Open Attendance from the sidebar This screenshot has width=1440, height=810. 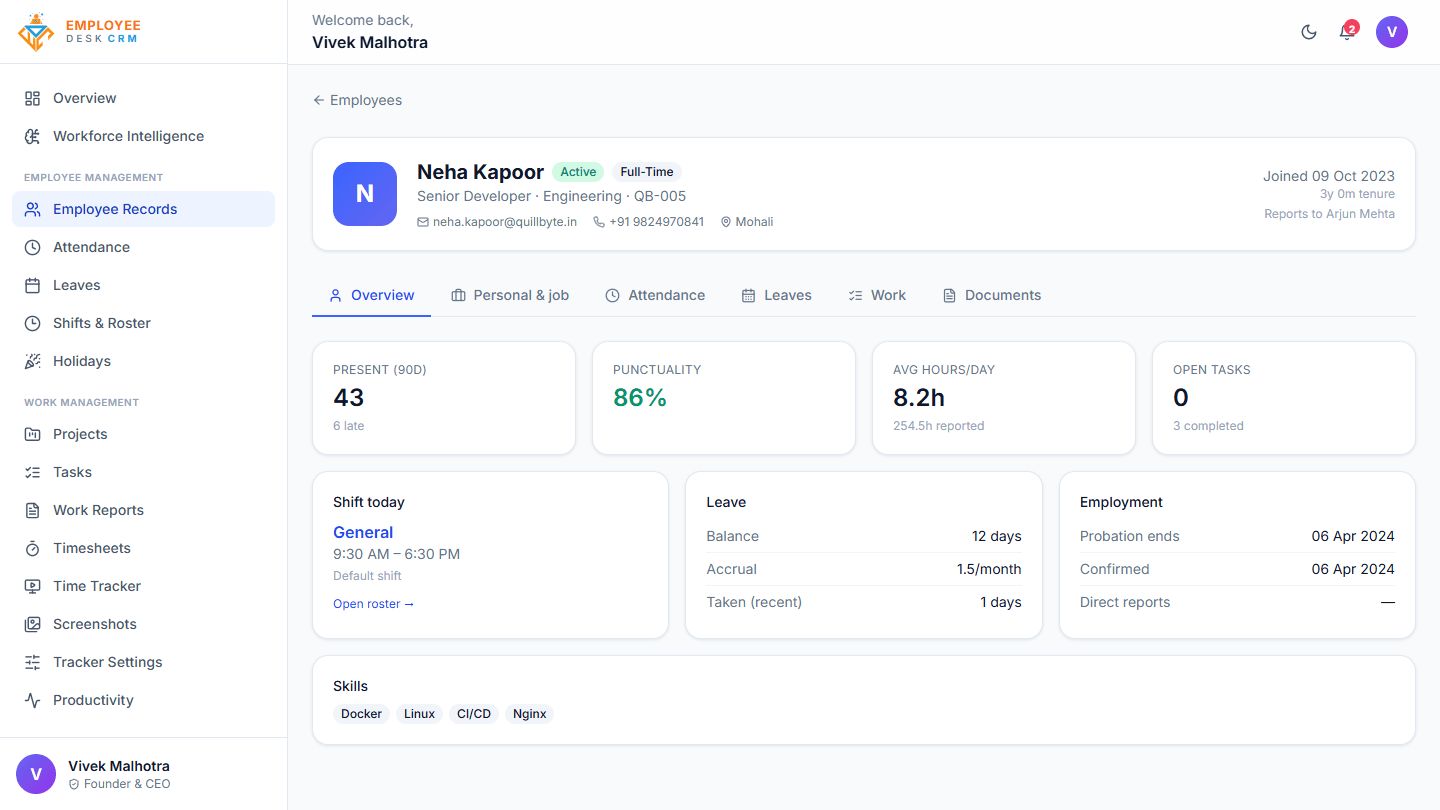(x=143, y=247)
